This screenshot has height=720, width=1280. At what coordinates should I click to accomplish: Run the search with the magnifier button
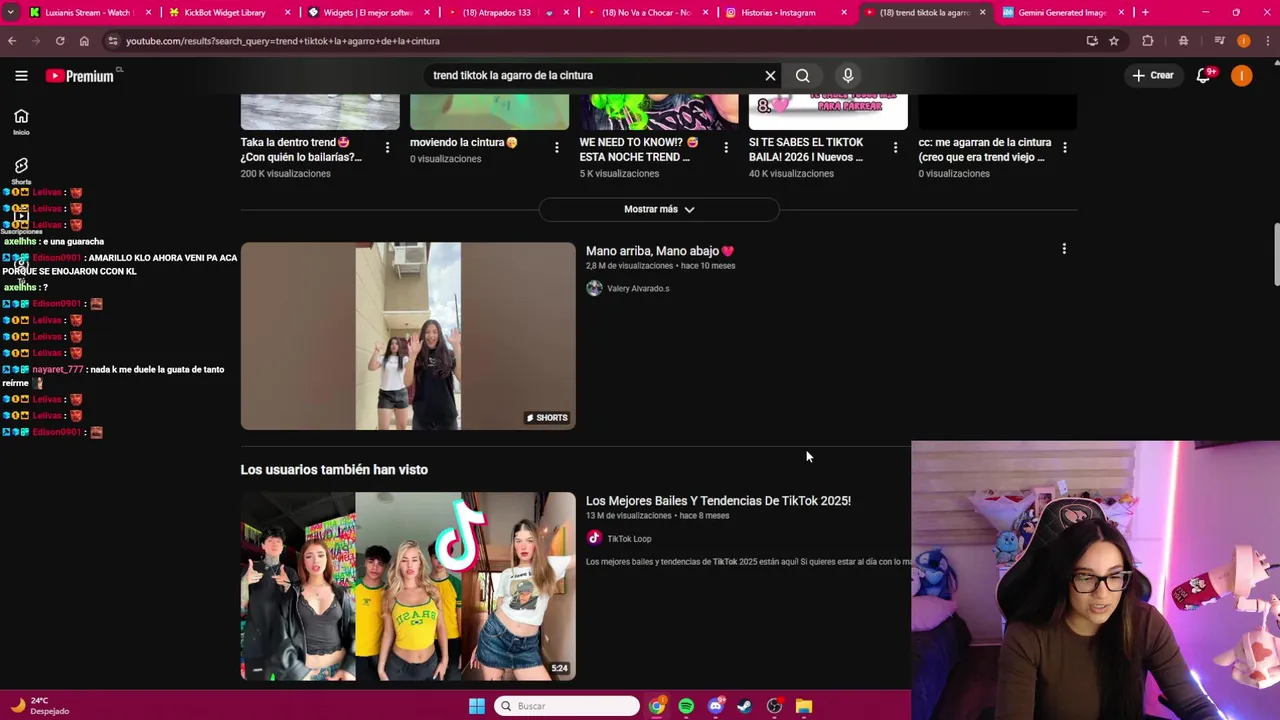802,76
